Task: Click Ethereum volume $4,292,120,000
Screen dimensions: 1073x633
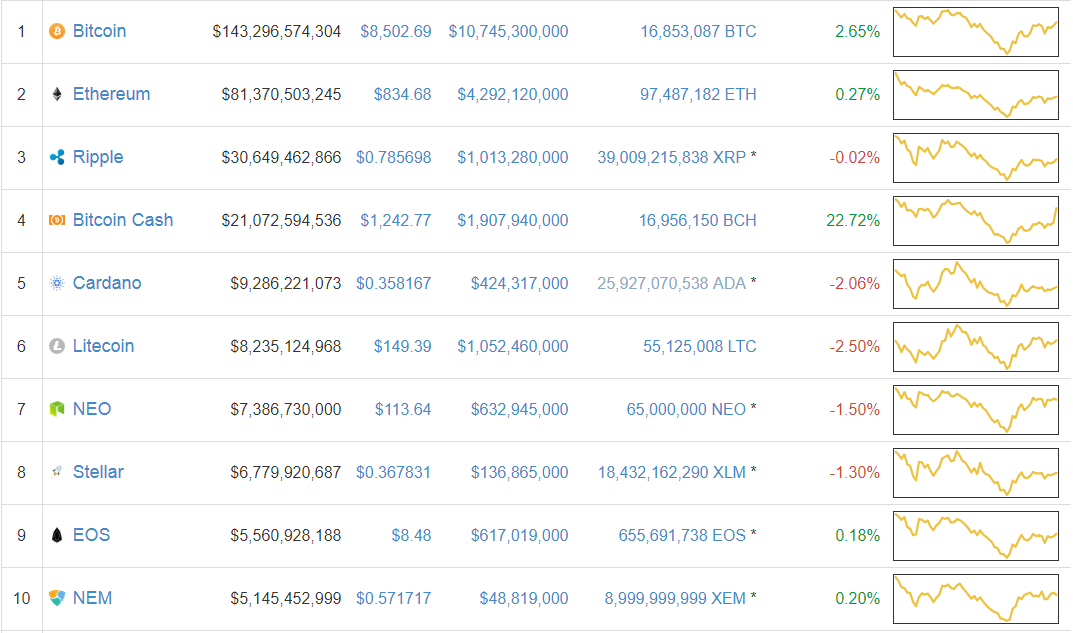Action: (x=513, y=94)
